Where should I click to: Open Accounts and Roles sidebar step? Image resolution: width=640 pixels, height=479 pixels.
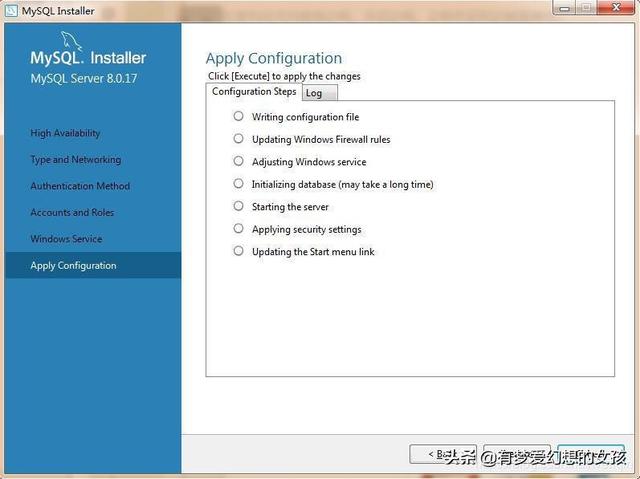tap(72, 213)
